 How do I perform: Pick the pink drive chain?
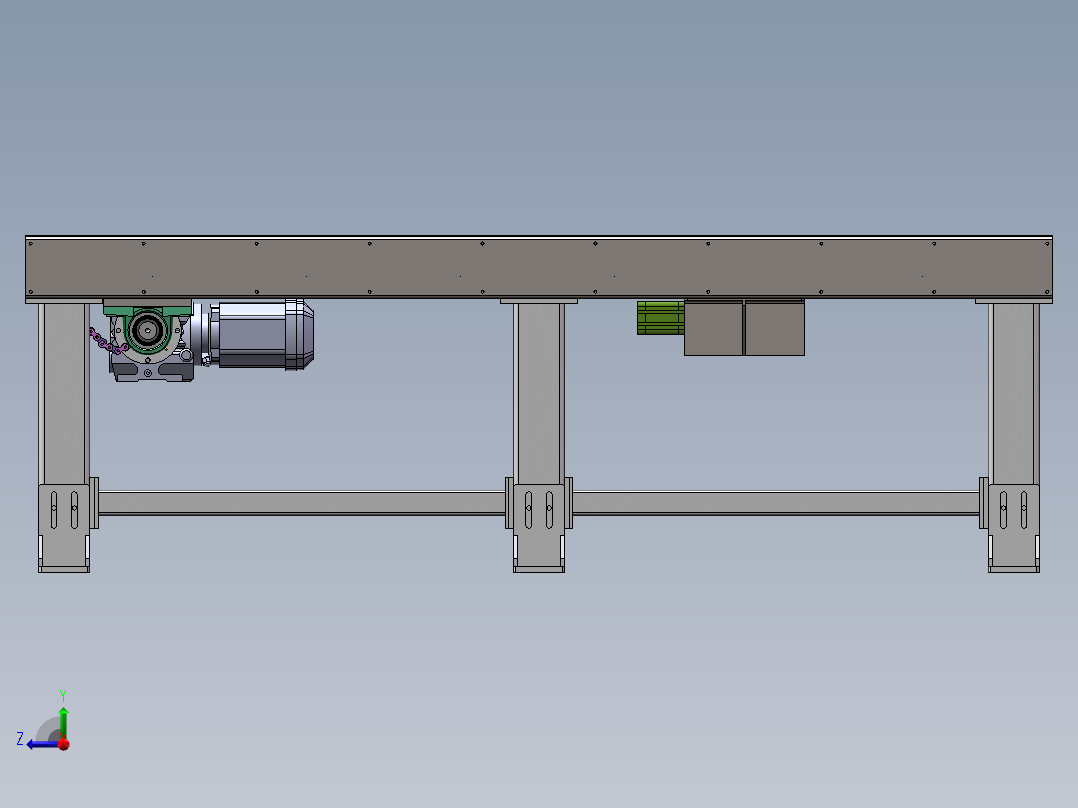(107, 341)
